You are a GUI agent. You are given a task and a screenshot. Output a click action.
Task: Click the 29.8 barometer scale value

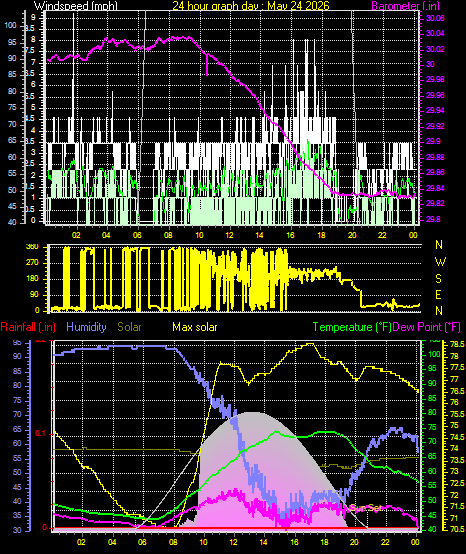(x=433, y=219)
